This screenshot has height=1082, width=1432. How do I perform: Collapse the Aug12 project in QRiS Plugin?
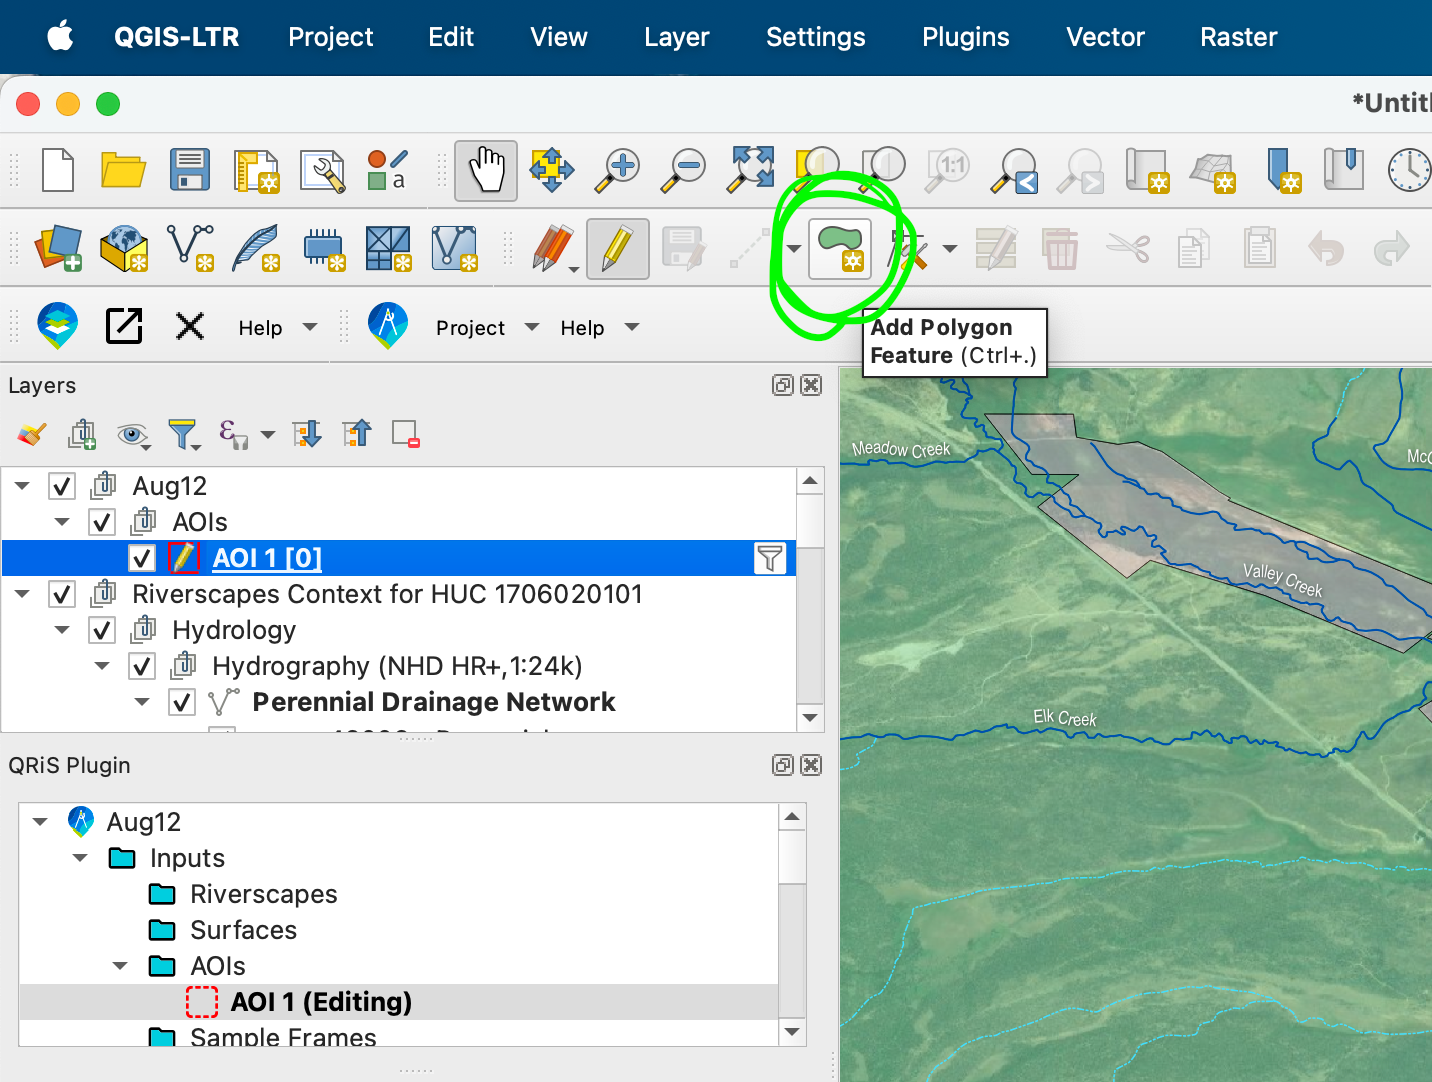point(40,822)
